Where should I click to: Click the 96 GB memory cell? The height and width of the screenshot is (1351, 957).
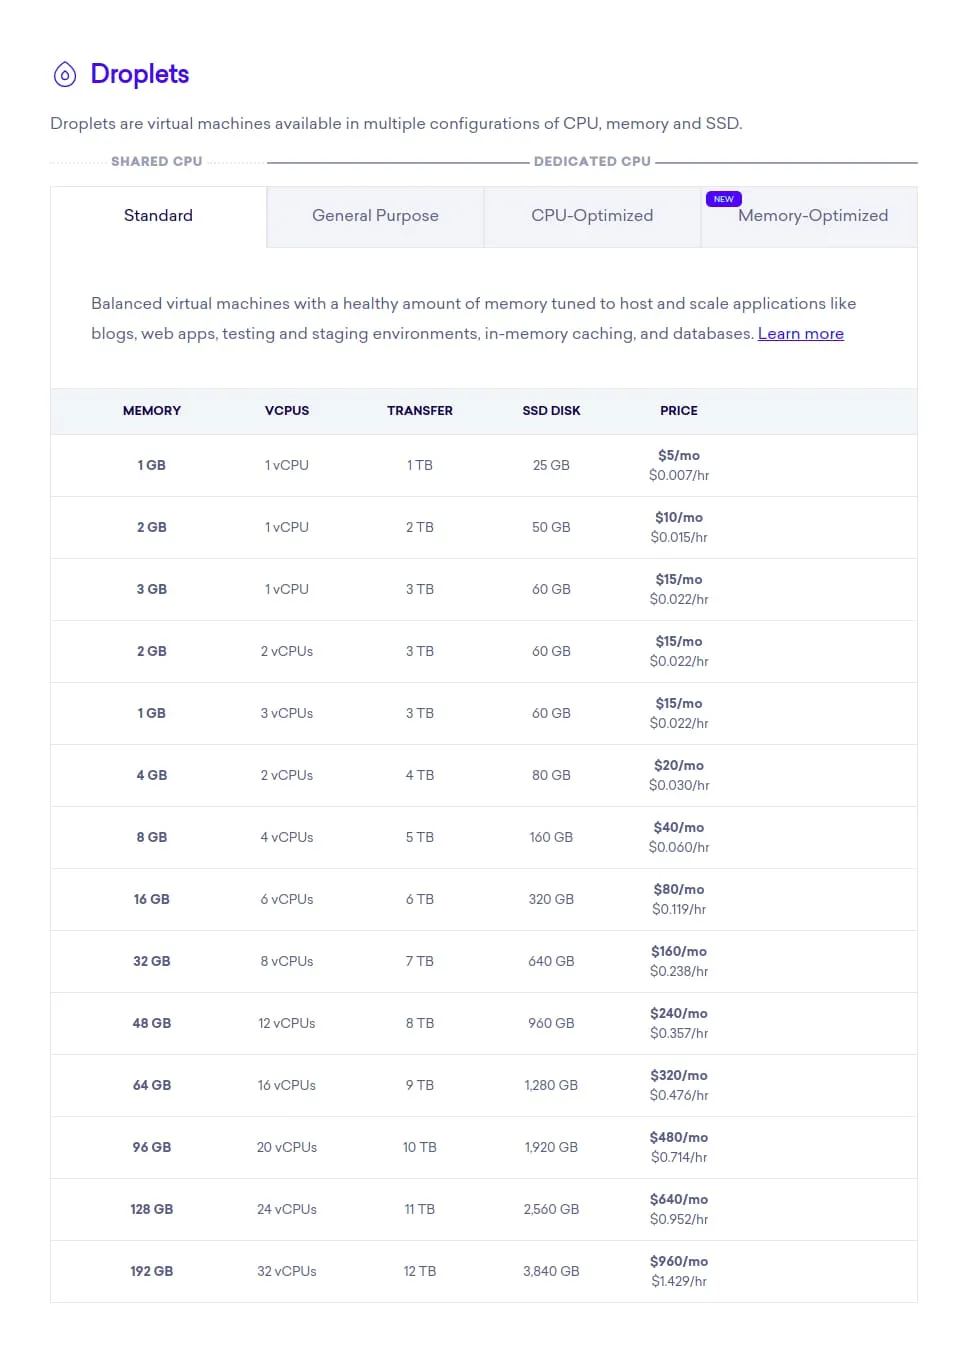pyautogui.click(x=152, y=1148)
